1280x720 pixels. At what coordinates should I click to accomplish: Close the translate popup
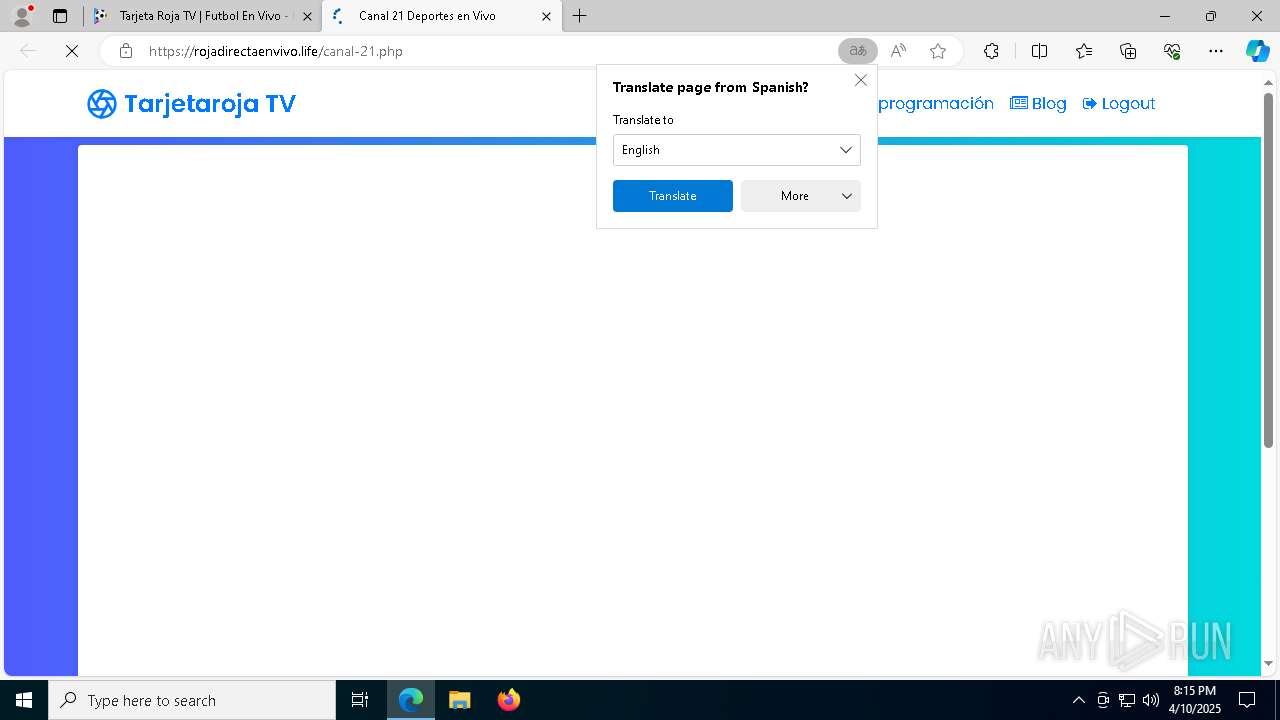point(860,80)
